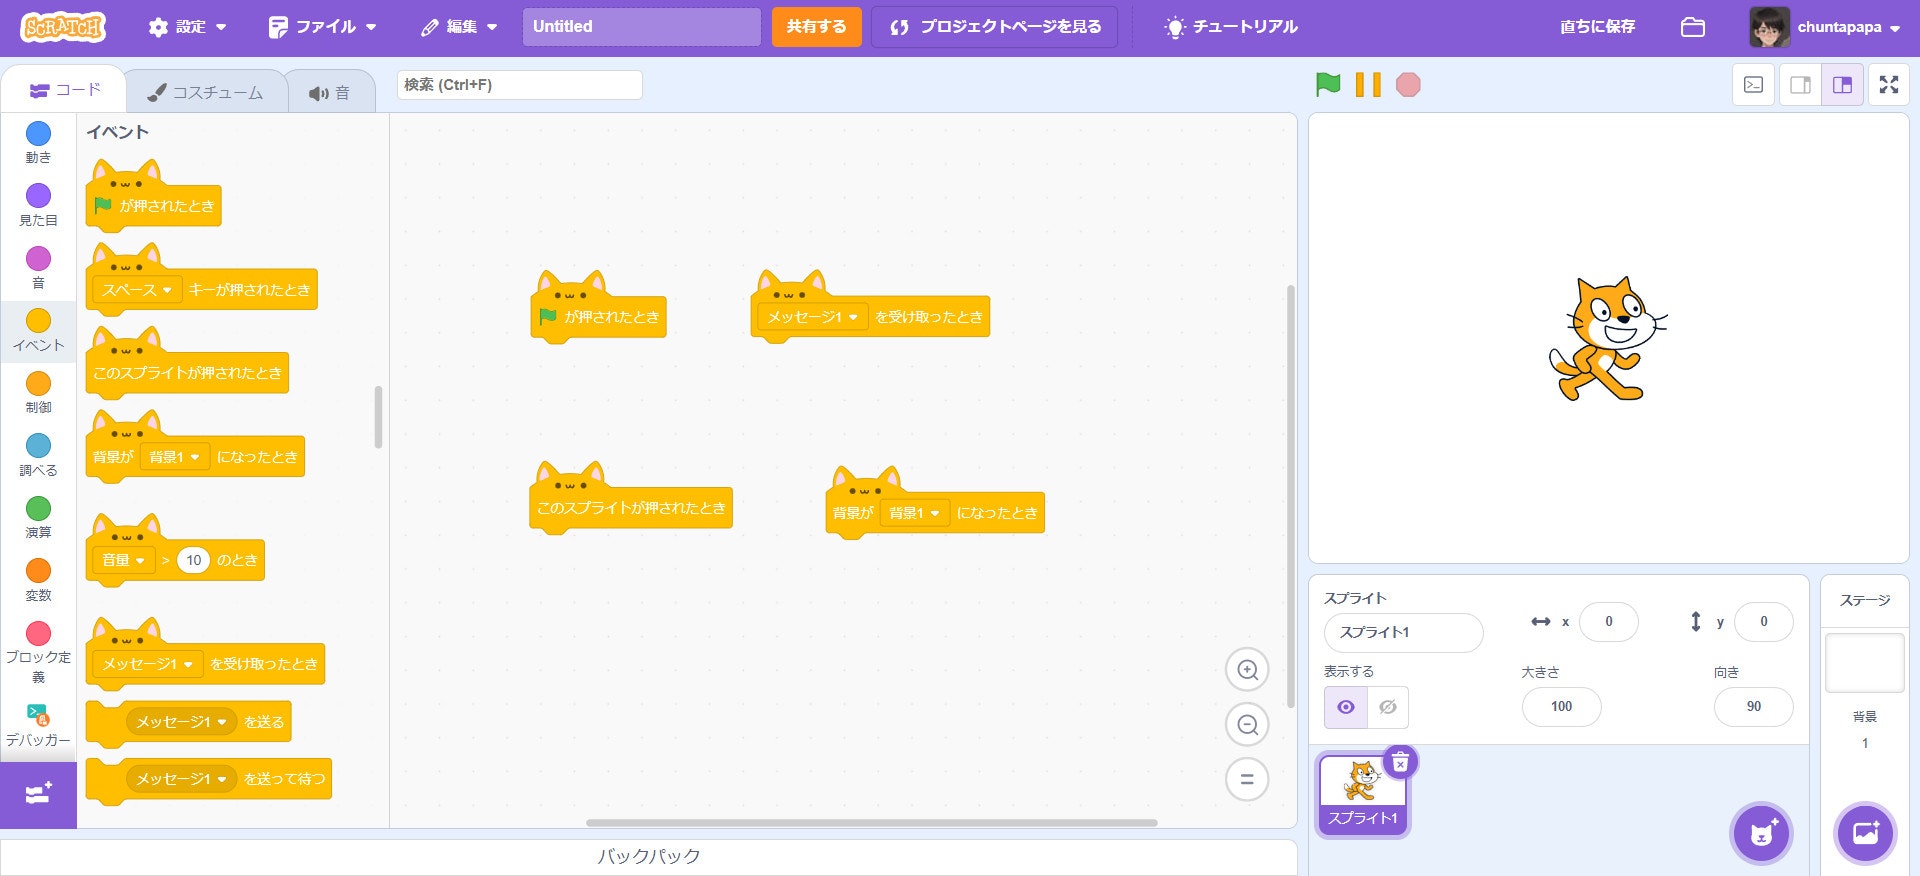Switch to the 音 (Sounds) tab

(x=330, y=92)
